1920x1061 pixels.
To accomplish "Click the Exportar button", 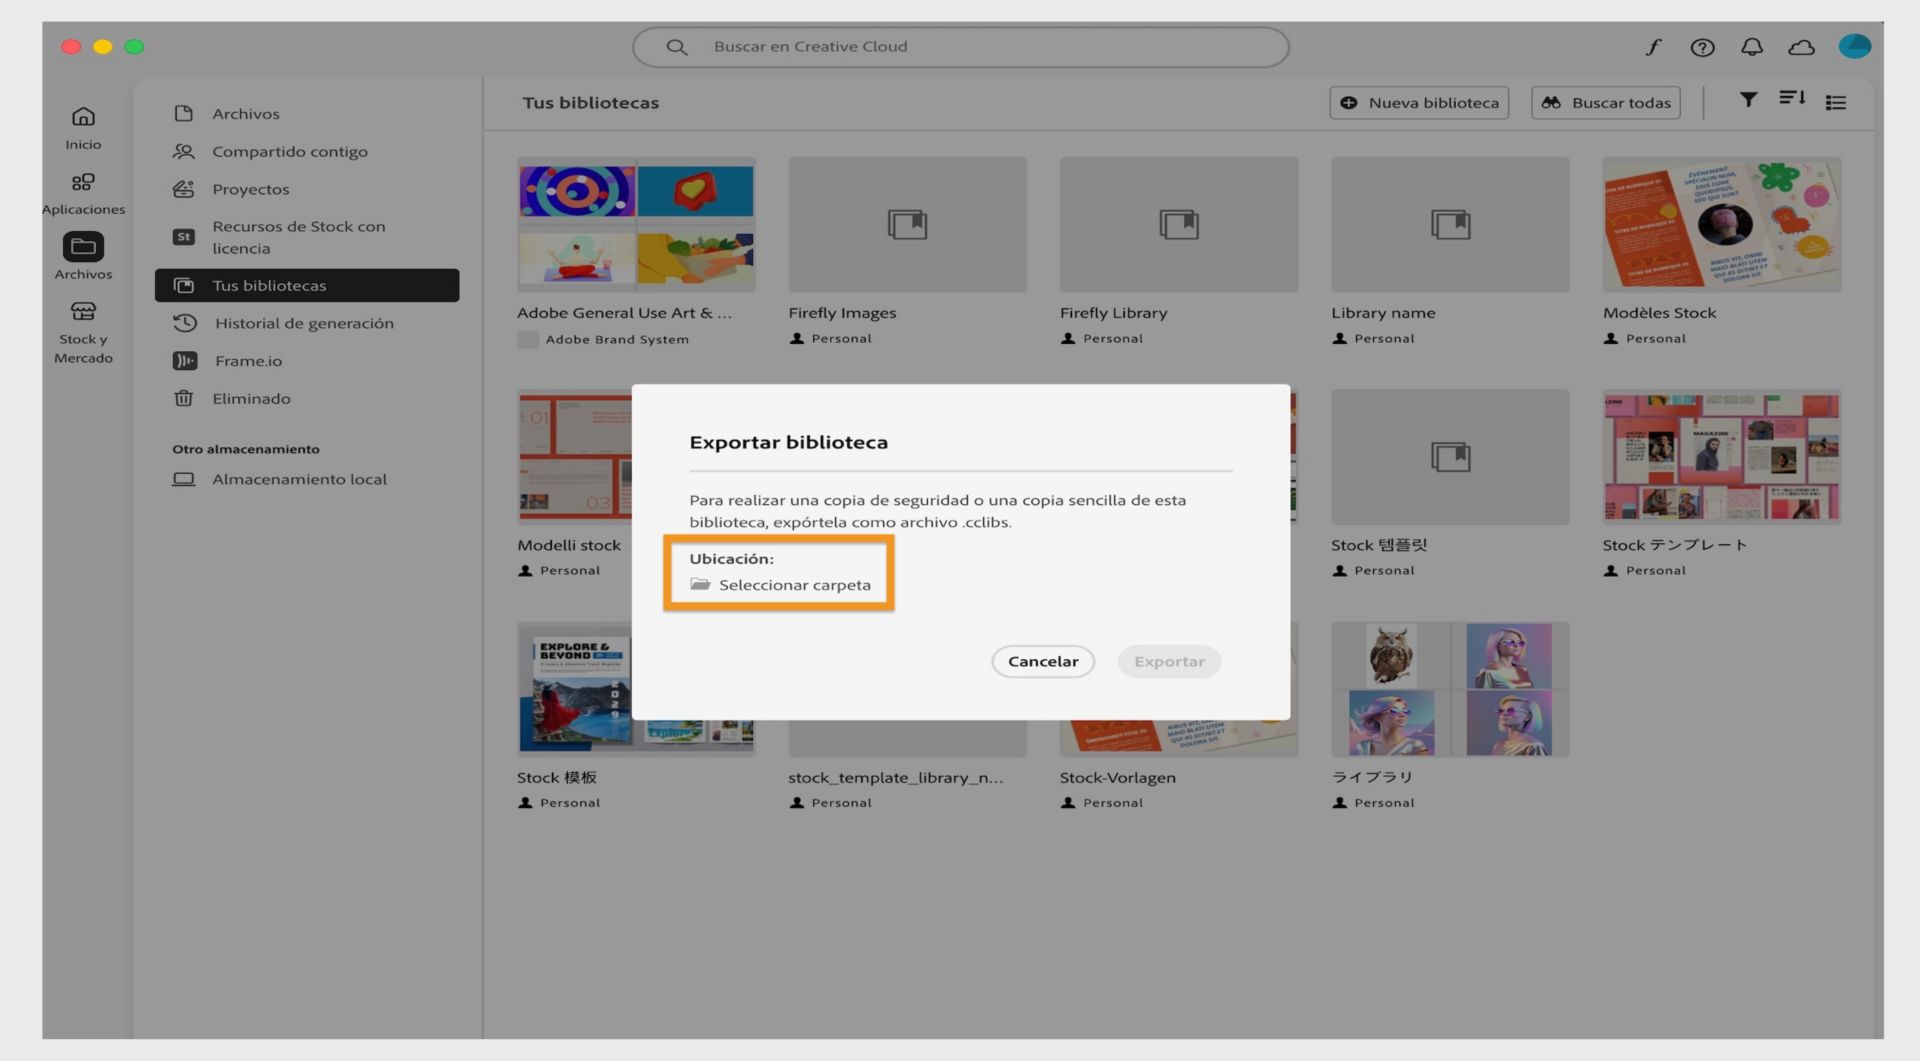I will tap(1169, 661).
